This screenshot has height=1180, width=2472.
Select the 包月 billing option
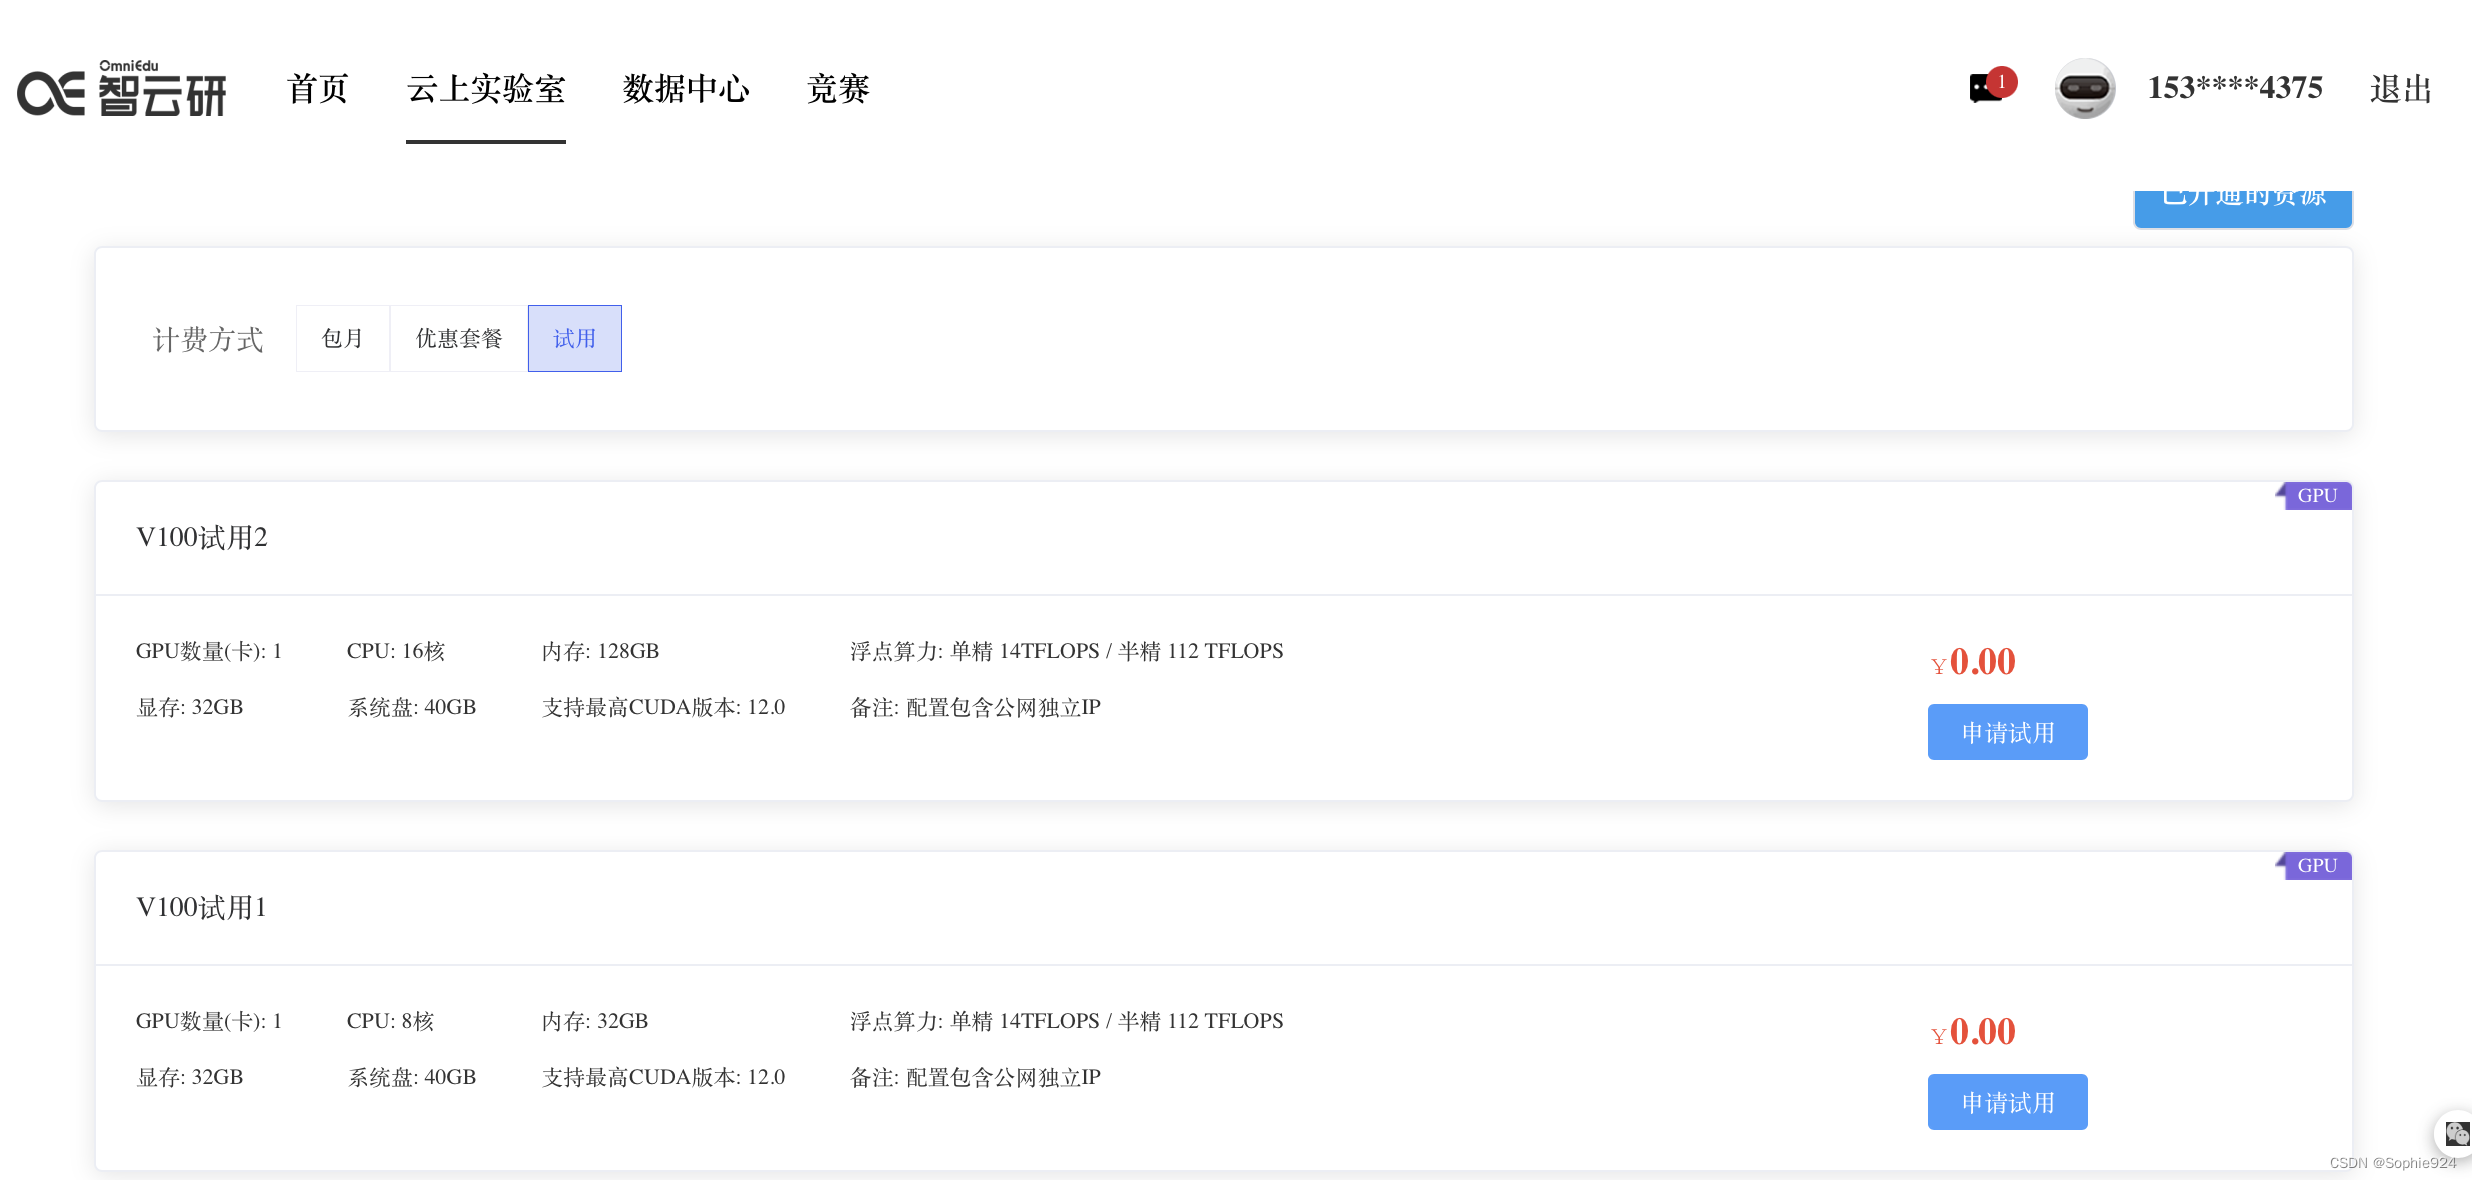coord(342,339)
